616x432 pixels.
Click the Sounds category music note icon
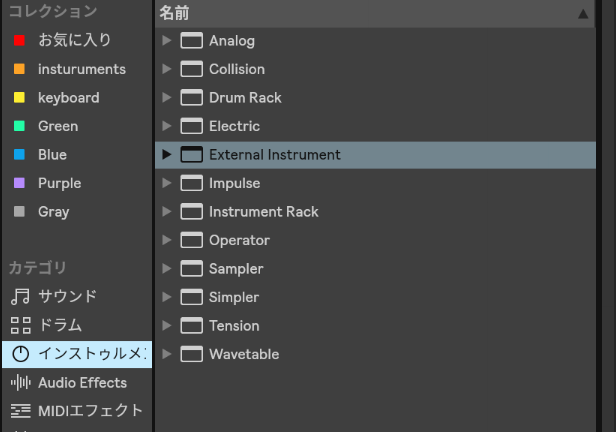pyautogui.click(x=20, y=297)
